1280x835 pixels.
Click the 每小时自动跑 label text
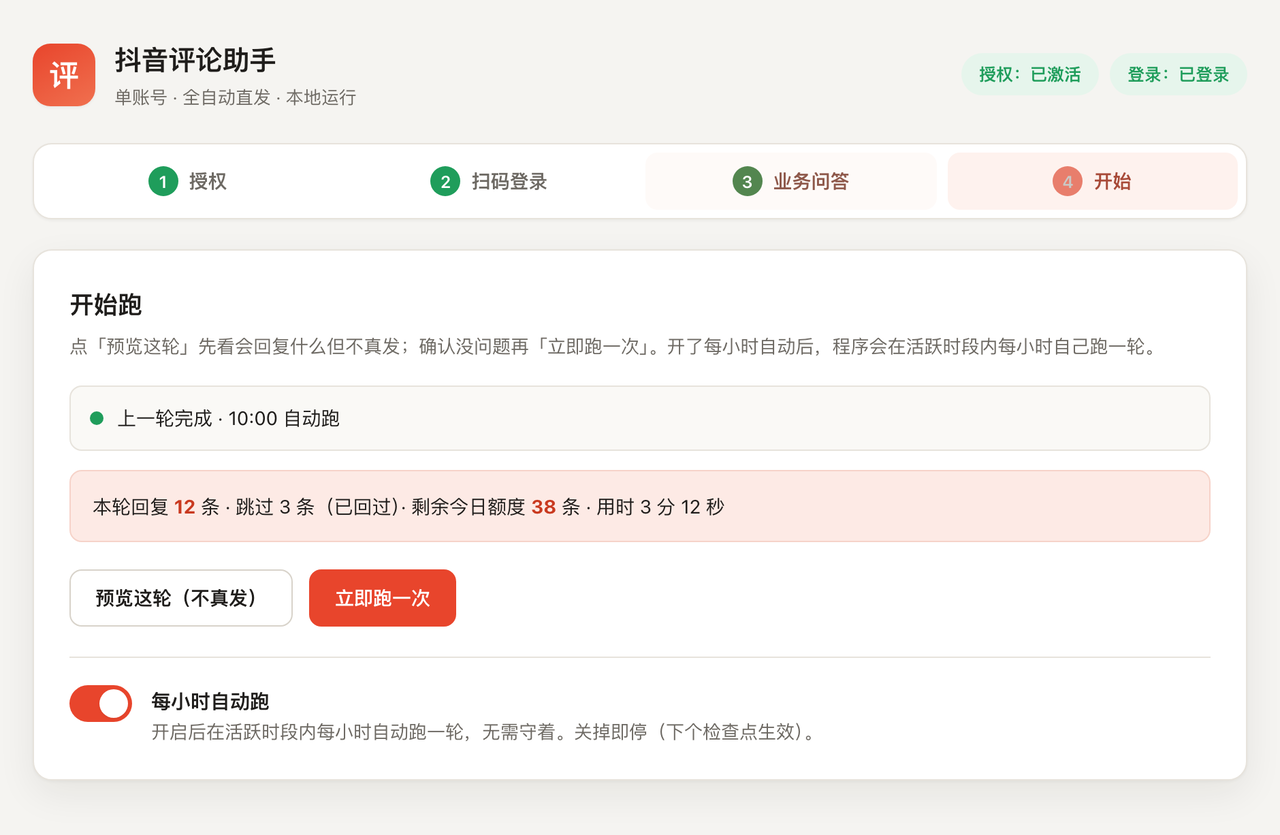(x=211, y=701)
